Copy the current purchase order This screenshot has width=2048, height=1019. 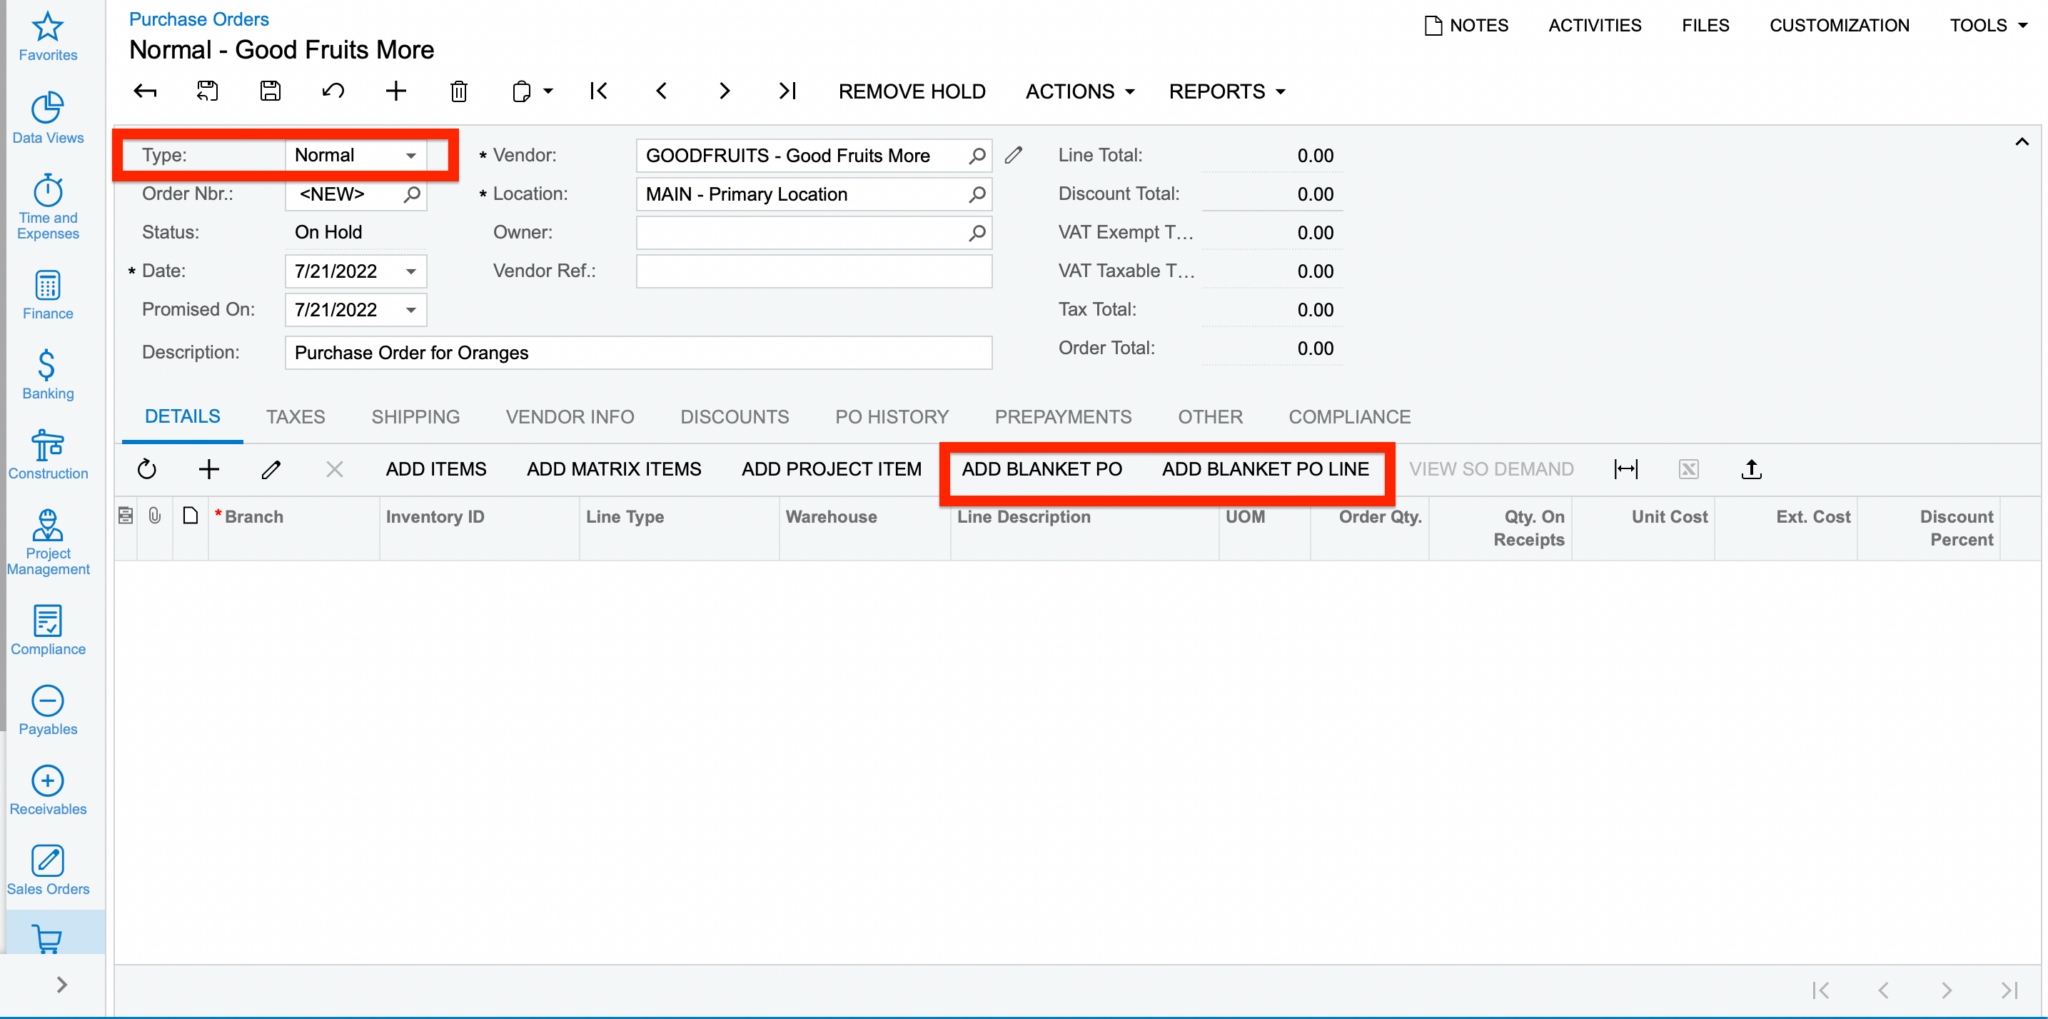tap(521, 91)
